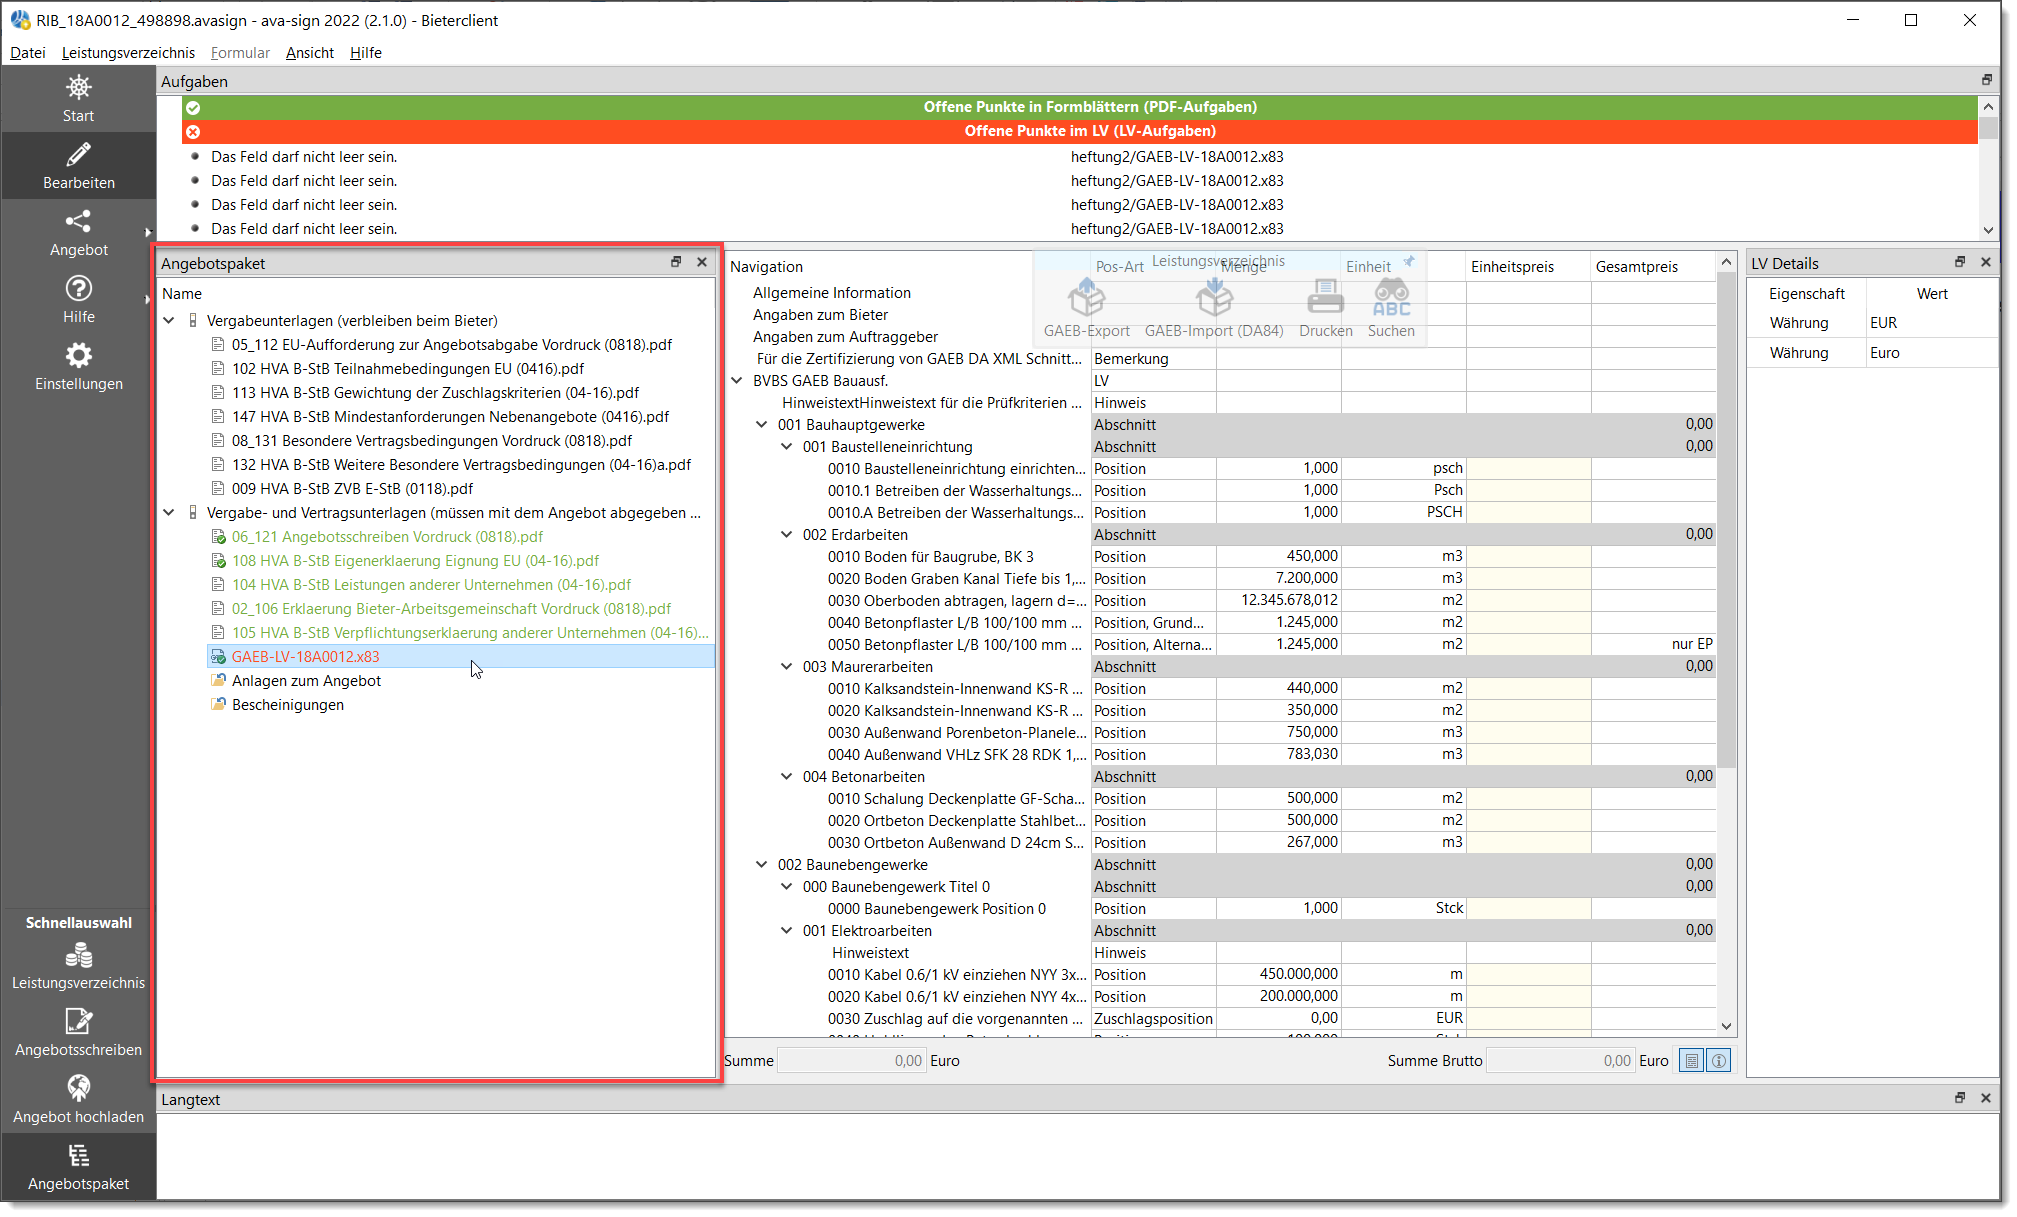Image resolution: width=2017 pixels, height=1217 pixels.
Task: Collapse the 002 Baunebengewerke section
Action: [x=762, y=865]
